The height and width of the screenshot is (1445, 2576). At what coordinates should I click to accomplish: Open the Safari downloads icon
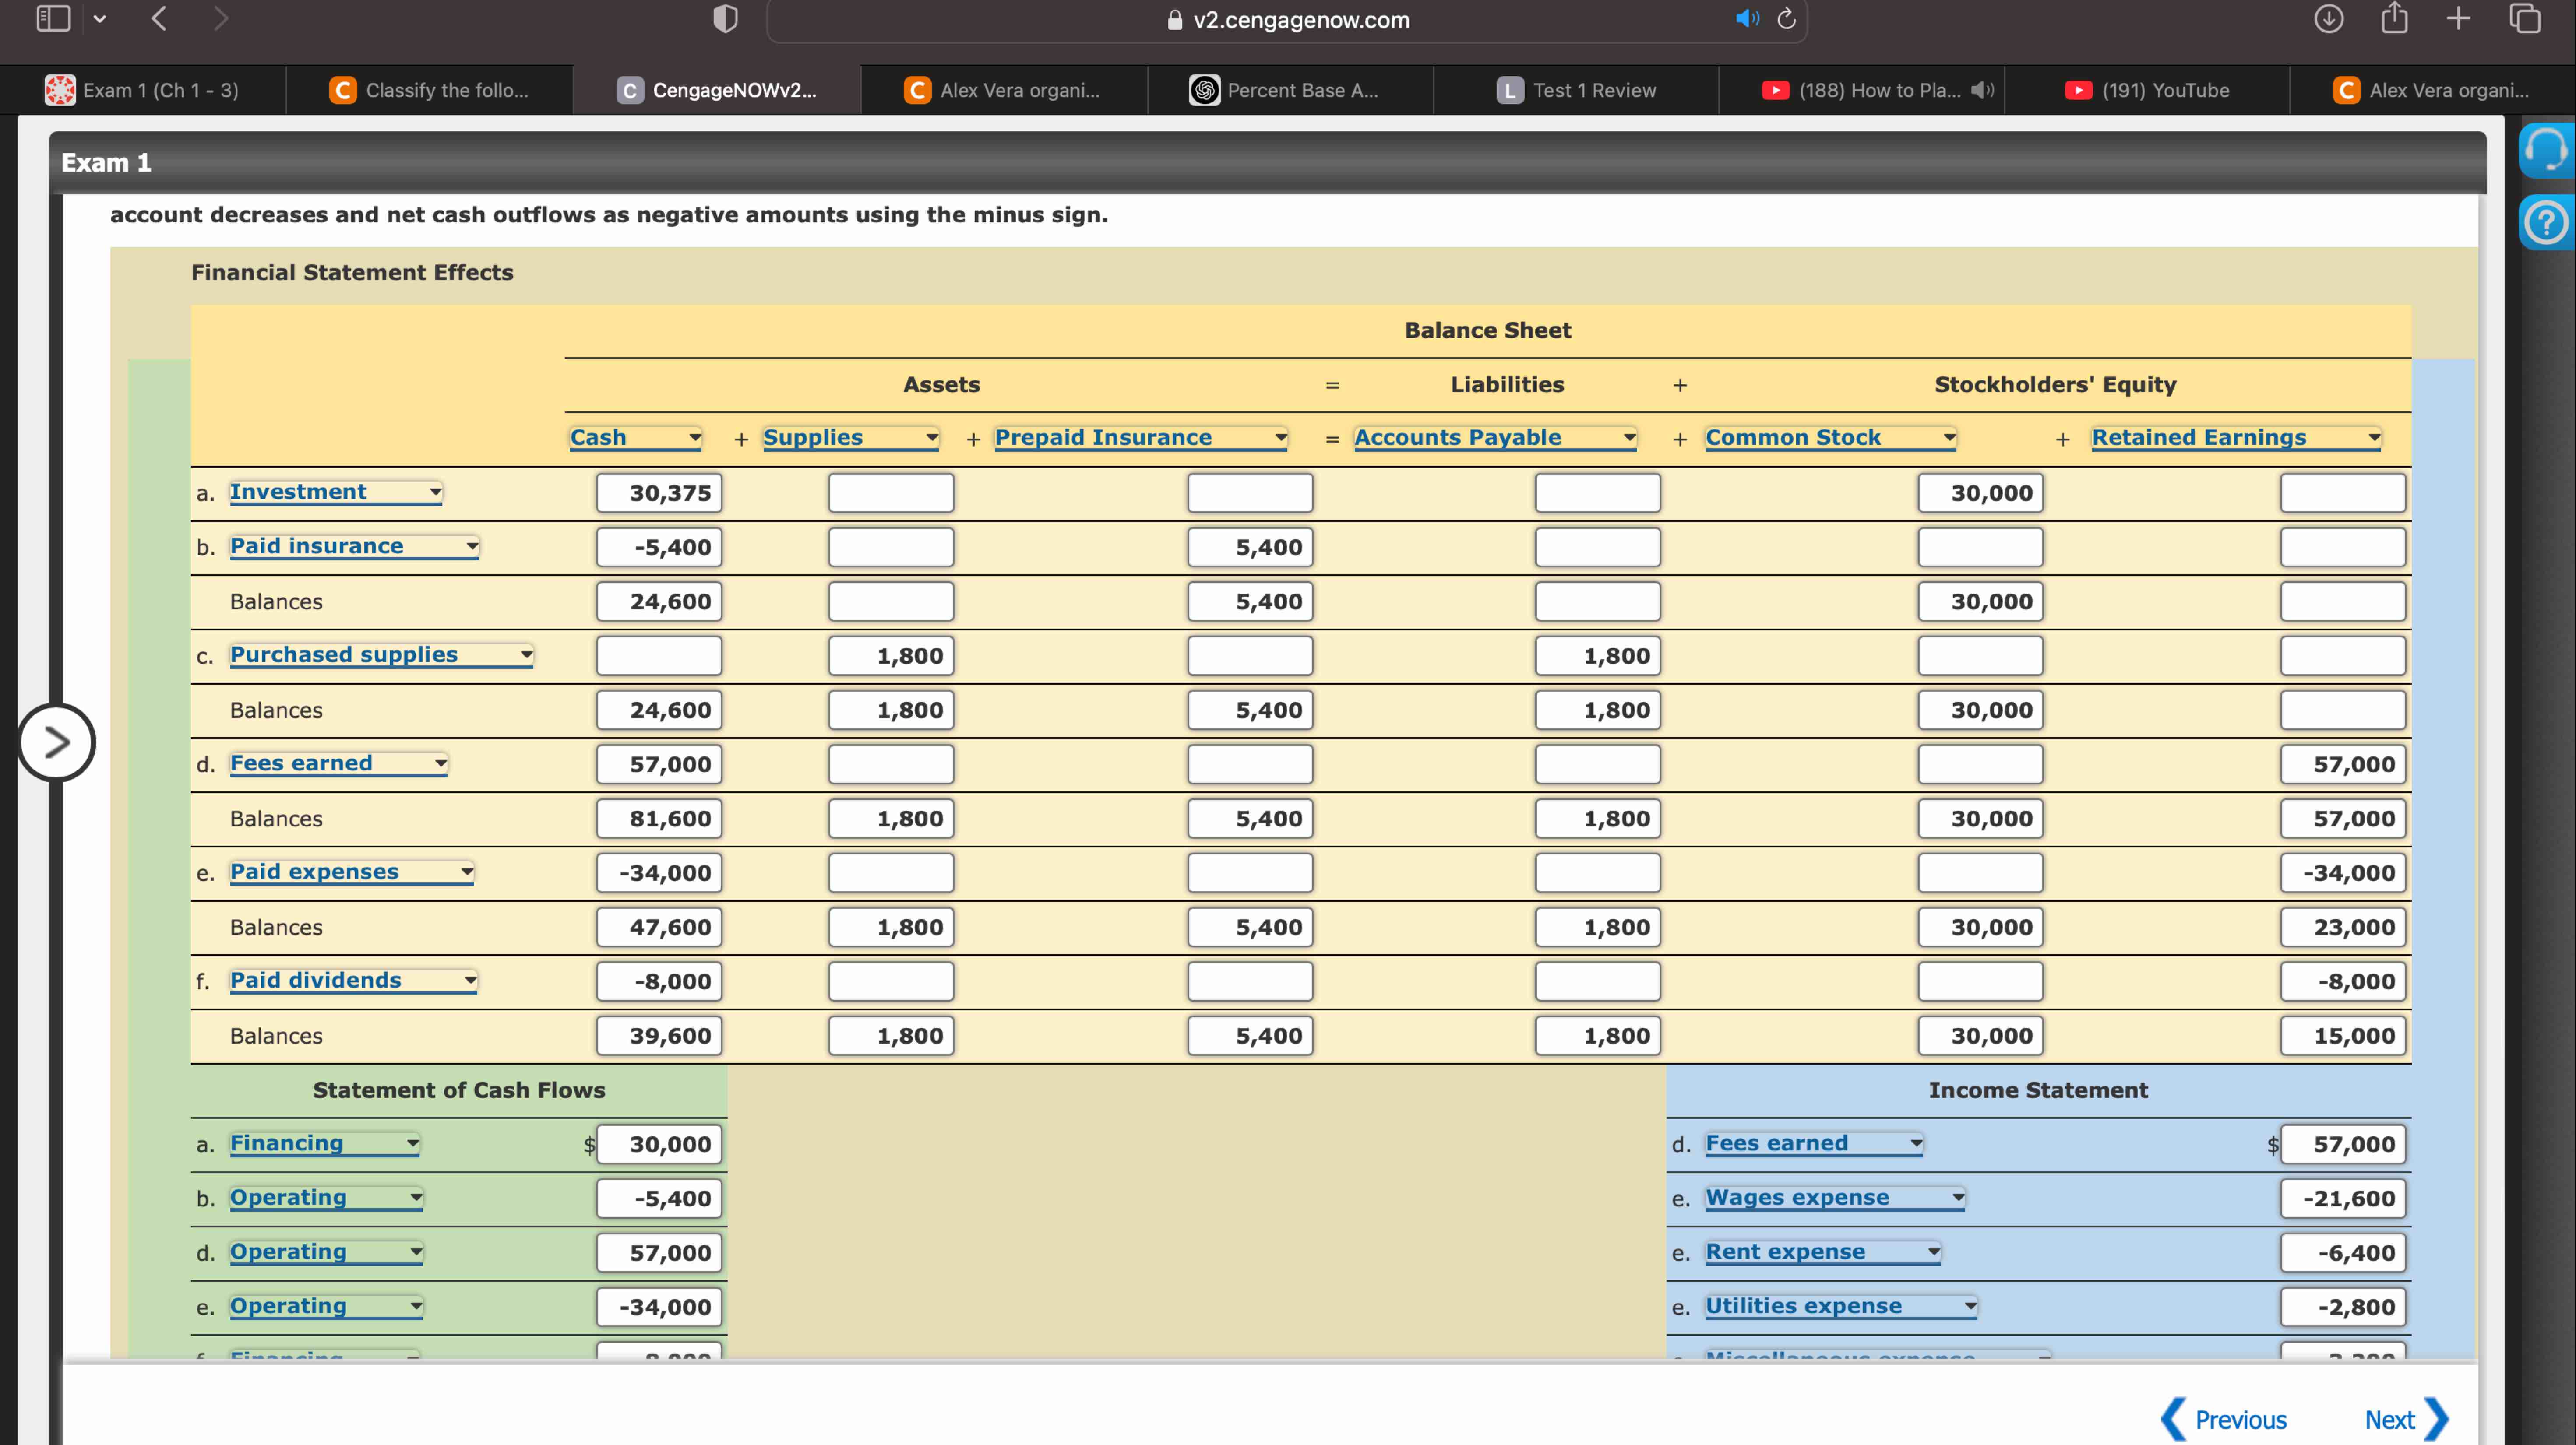2329,19
